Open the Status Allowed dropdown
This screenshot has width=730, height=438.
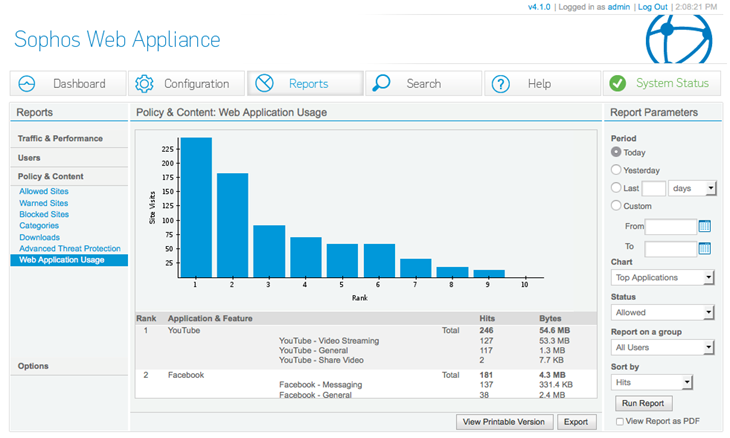[x=662, y=312]
